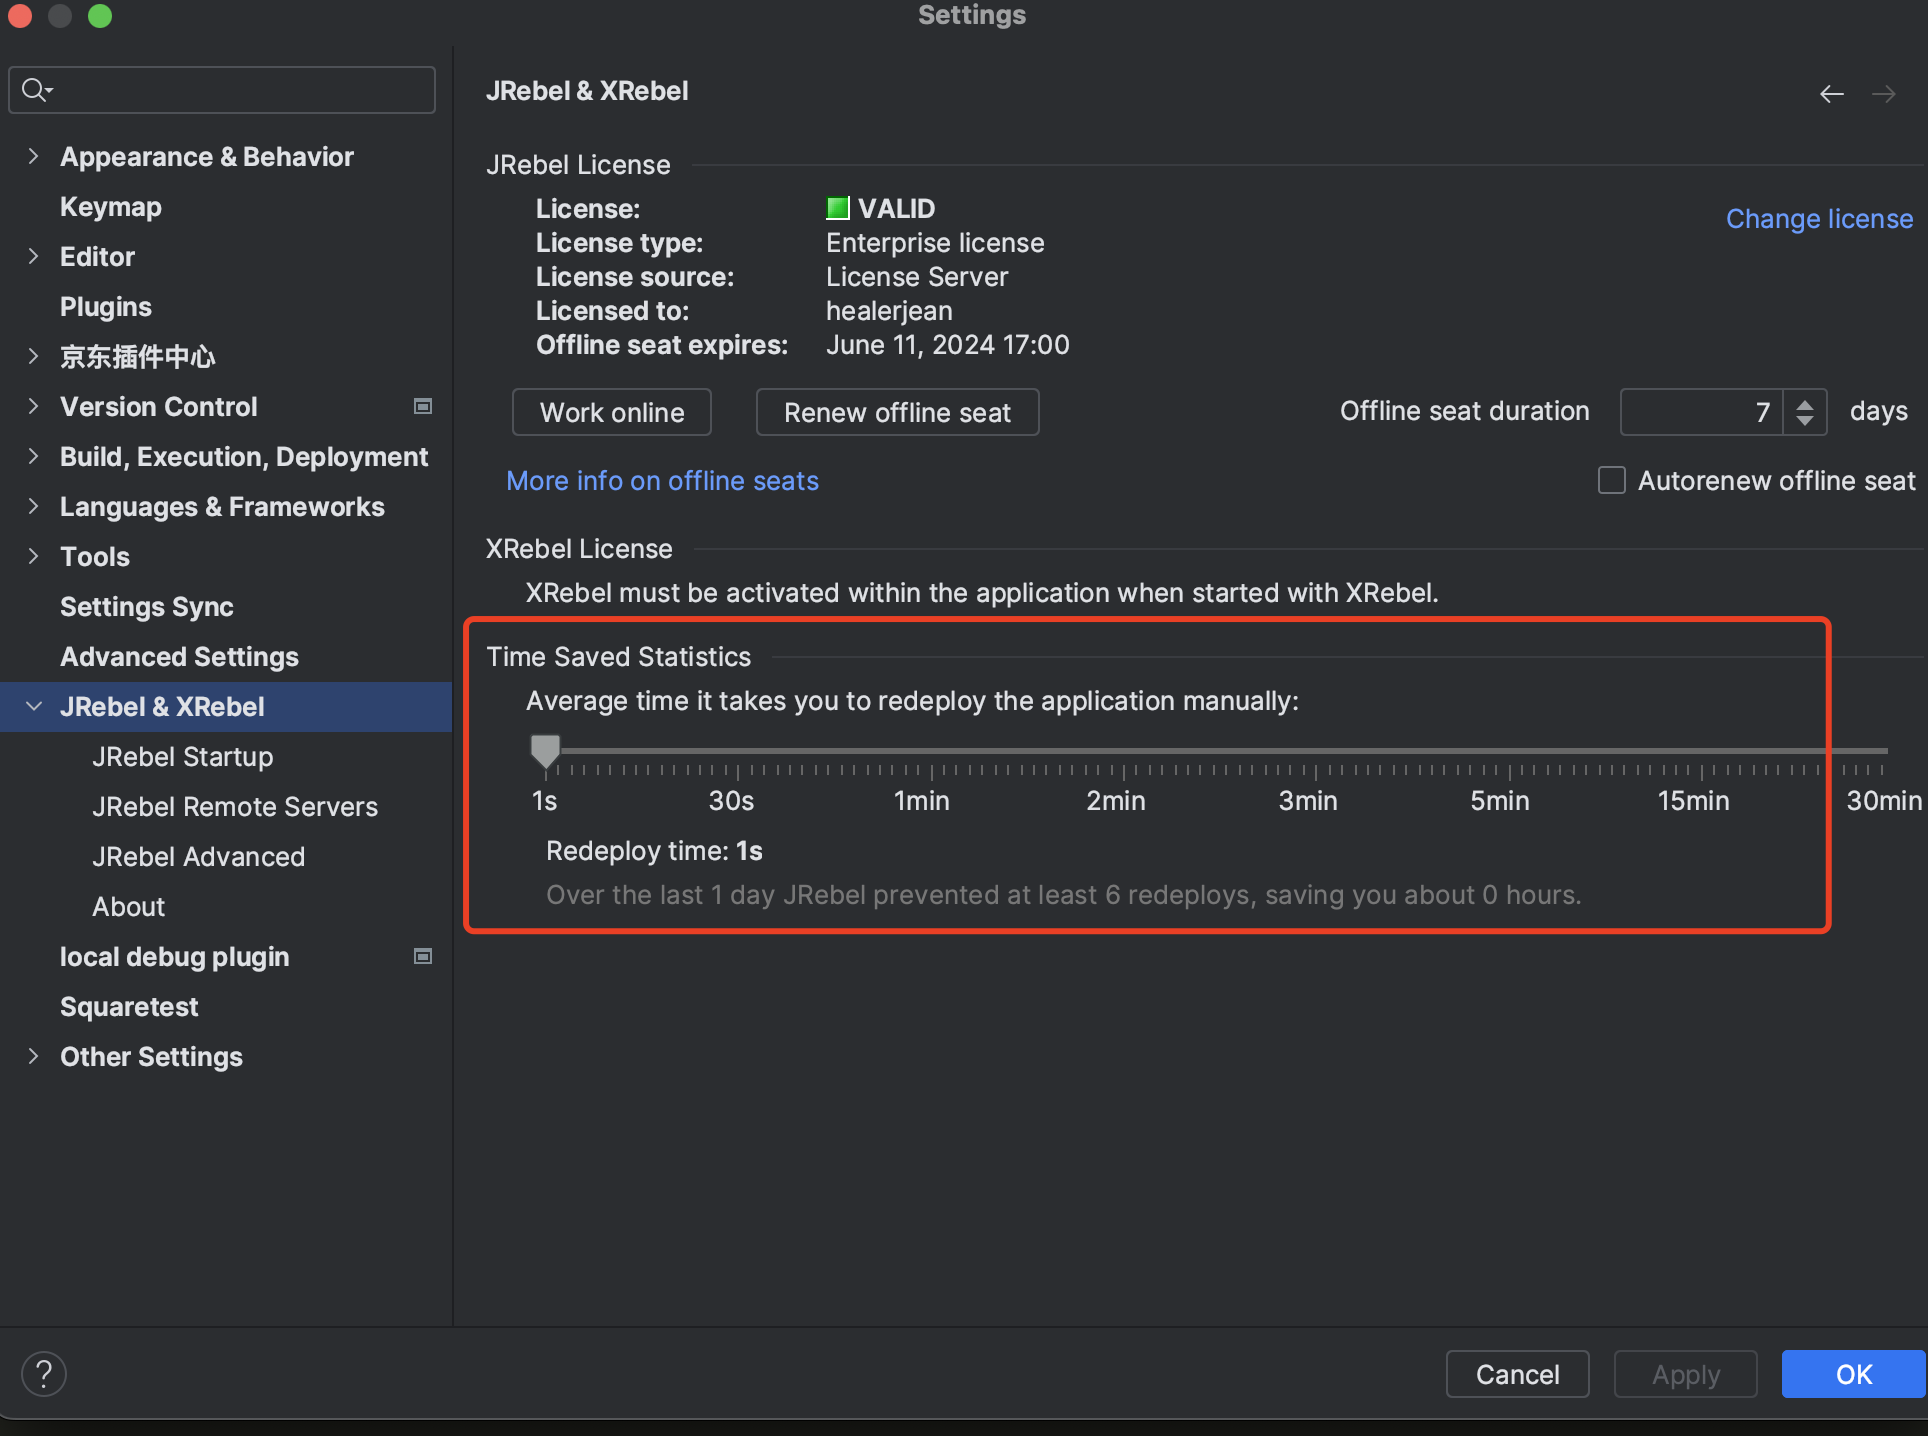Enable Autorenew offline seat checkbox

point(1611,481)
